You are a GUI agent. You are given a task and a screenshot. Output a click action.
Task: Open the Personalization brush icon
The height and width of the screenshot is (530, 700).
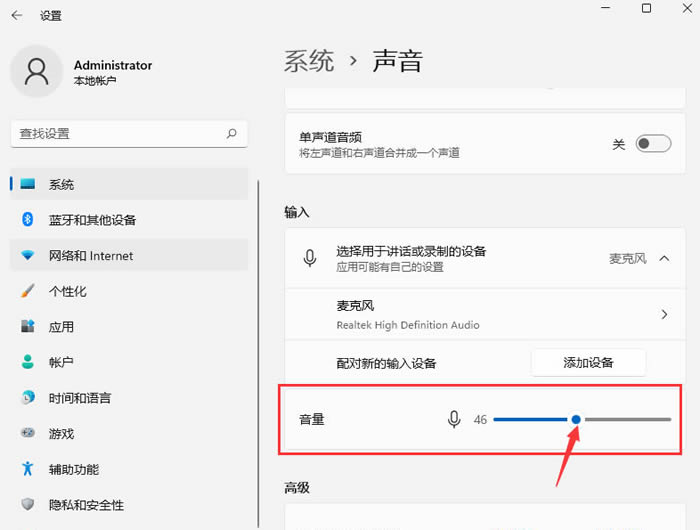(28, 291)
